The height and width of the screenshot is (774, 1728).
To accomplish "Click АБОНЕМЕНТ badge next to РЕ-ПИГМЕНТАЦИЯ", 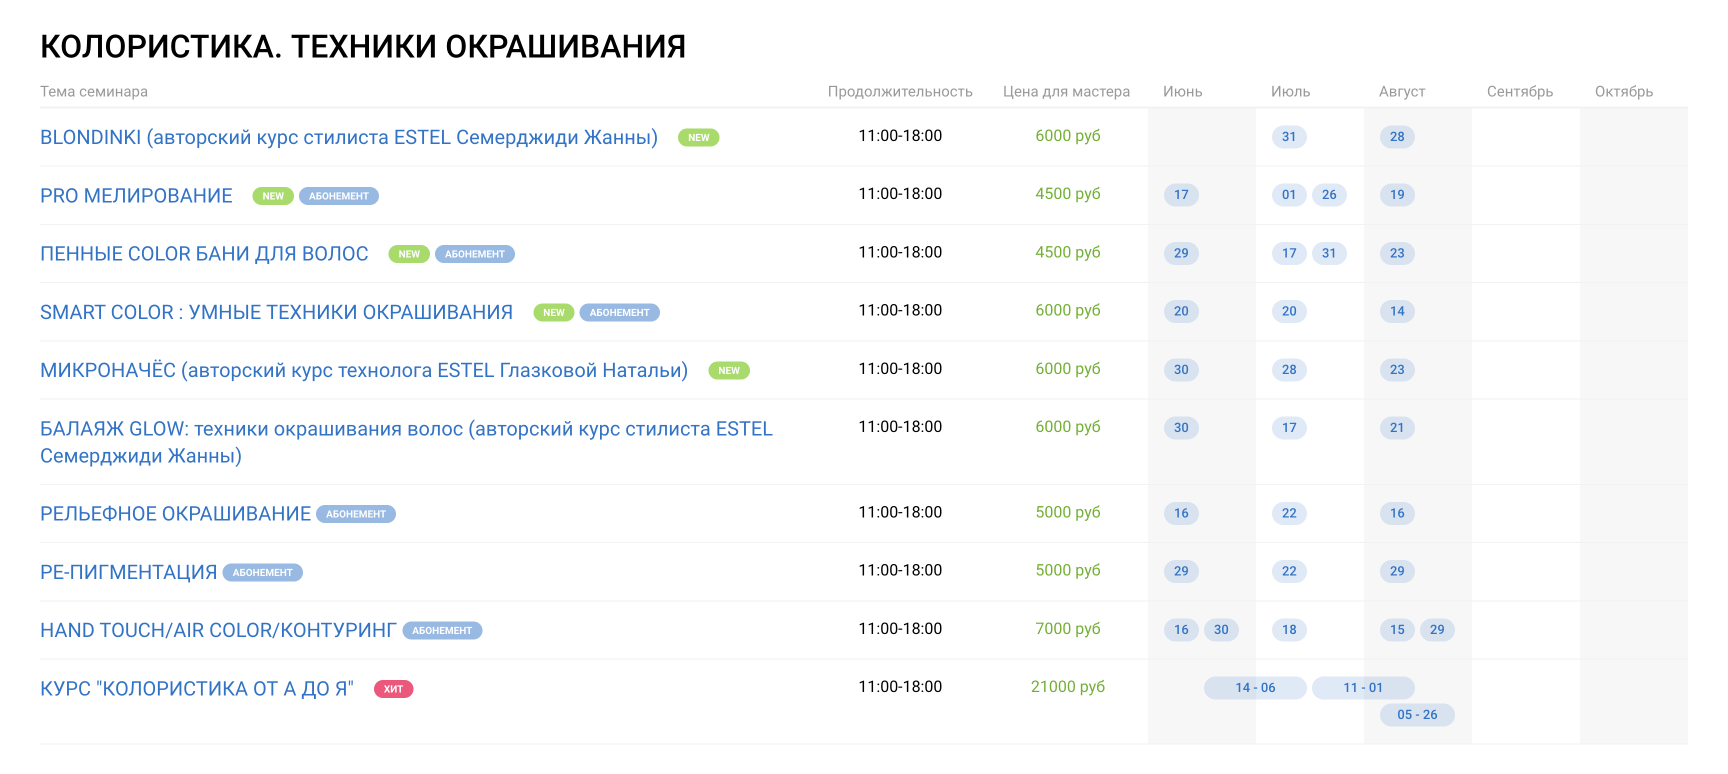I will [x=263, y=572].
